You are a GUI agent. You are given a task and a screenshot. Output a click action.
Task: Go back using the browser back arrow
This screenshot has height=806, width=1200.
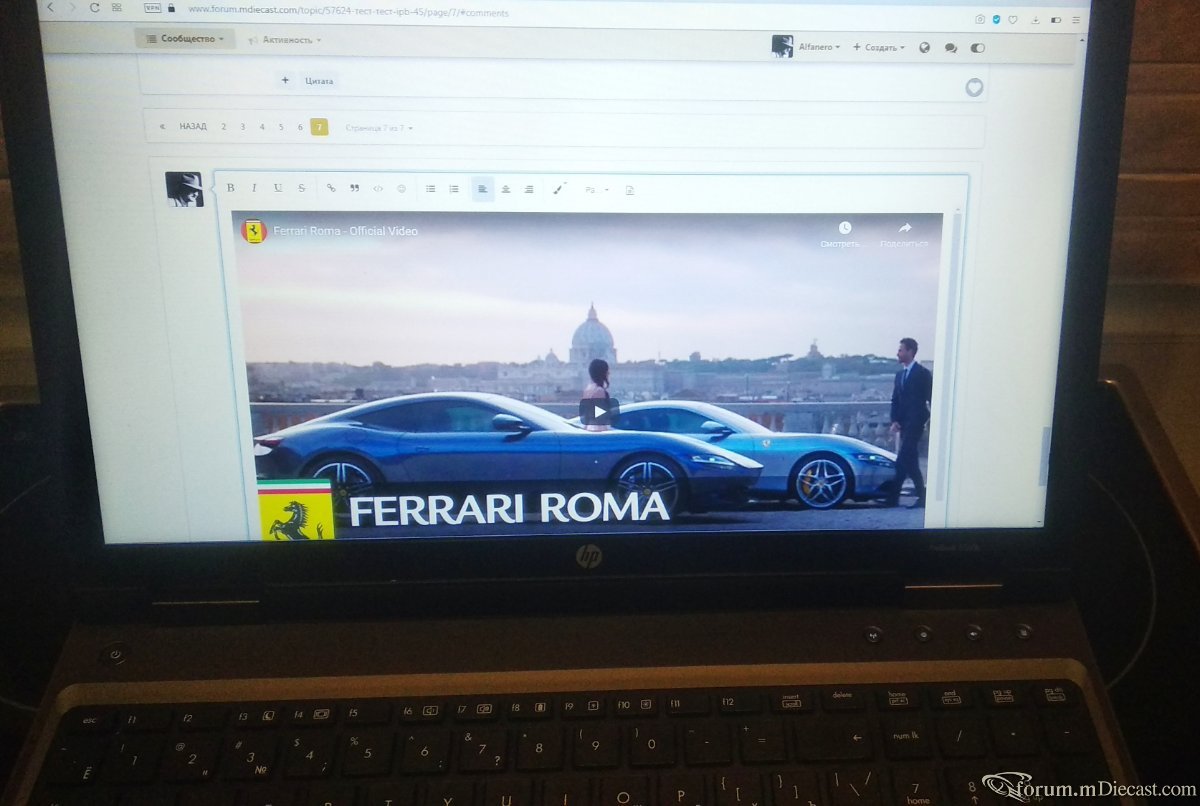coord(50,7)
